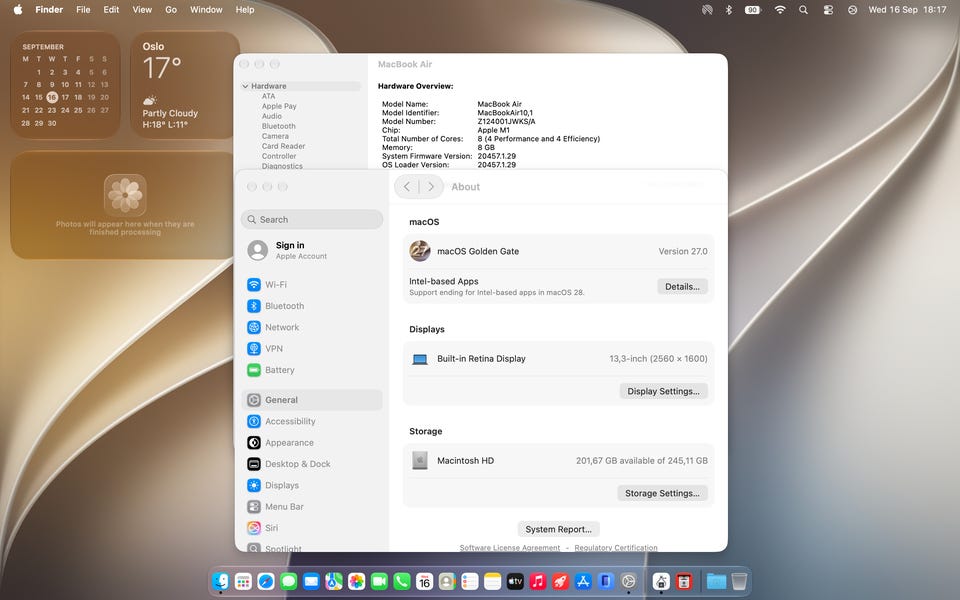Open the Software License Agreement link

pyautogui.click(x=509, y=548)
